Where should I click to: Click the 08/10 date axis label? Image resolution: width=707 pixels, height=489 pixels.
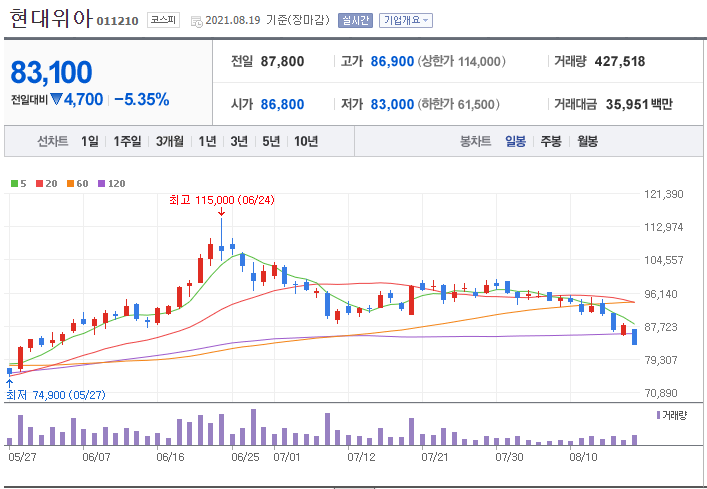(583, 457)
